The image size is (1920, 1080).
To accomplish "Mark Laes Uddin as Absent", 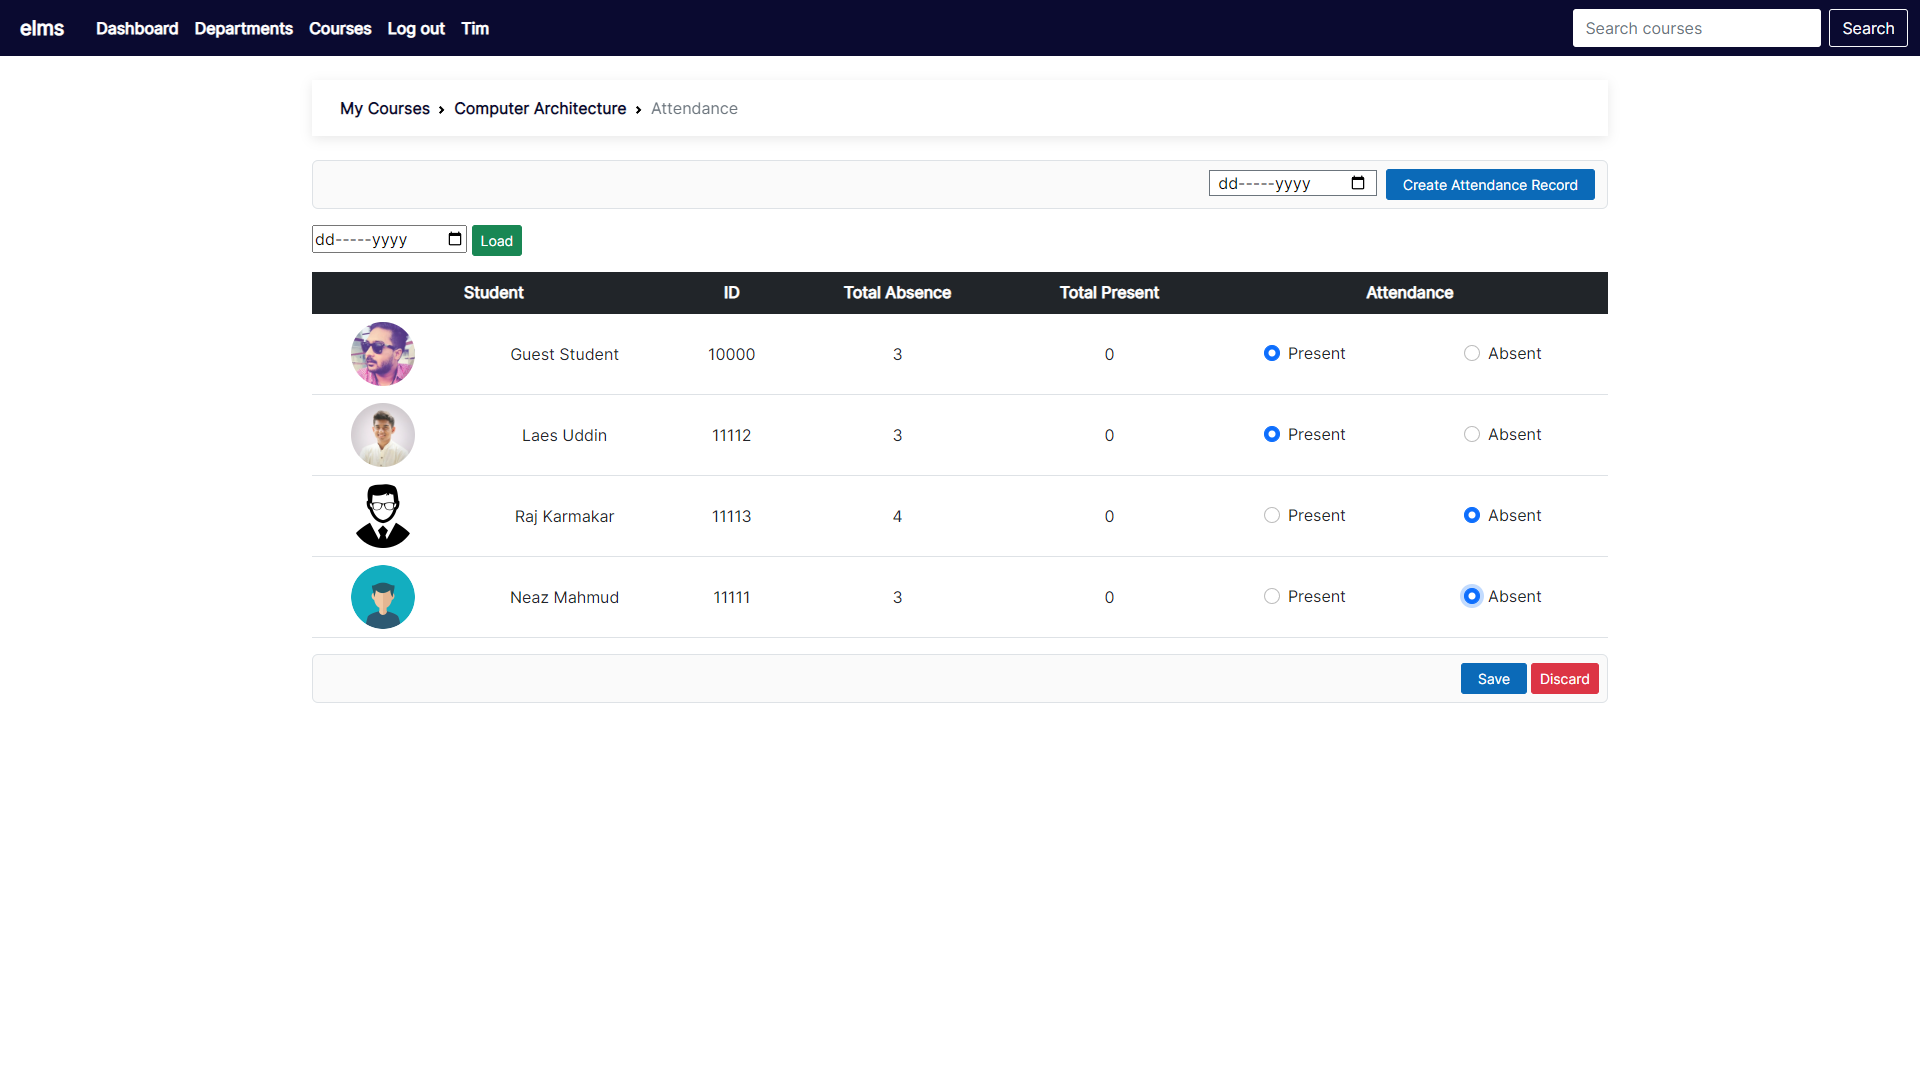I will coord(1472,434).
